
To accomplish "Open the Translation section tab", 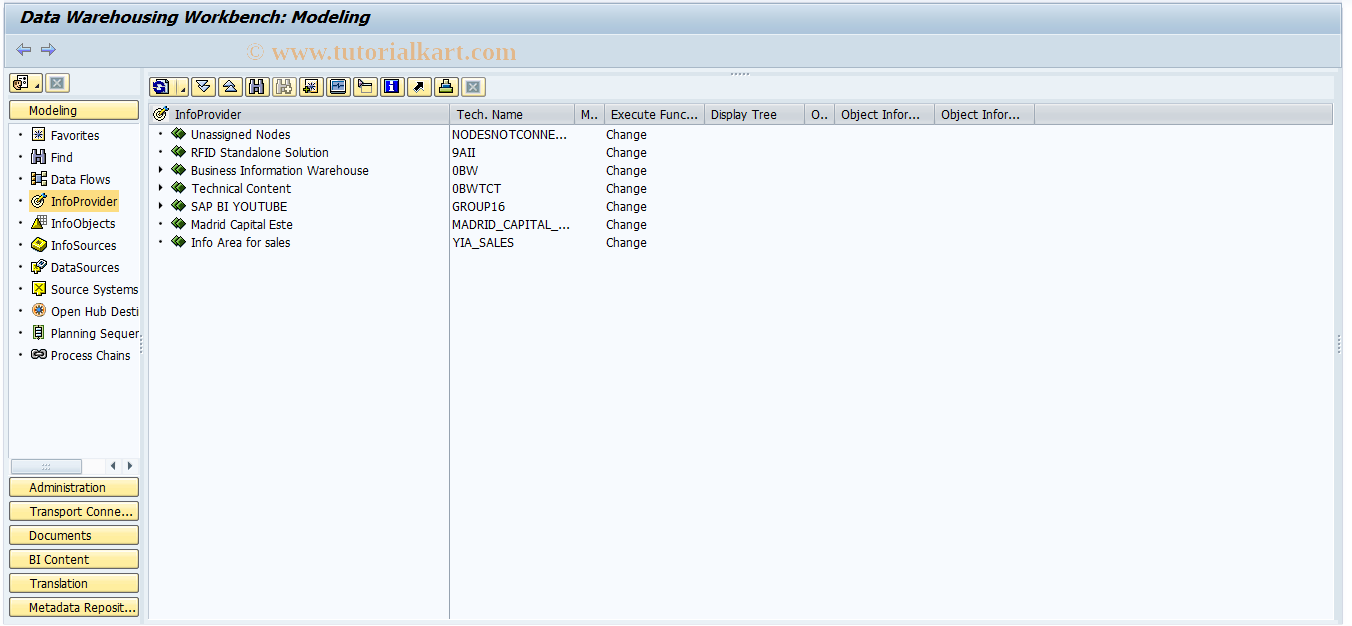I will pyautogui.click(x=74, y=583).
